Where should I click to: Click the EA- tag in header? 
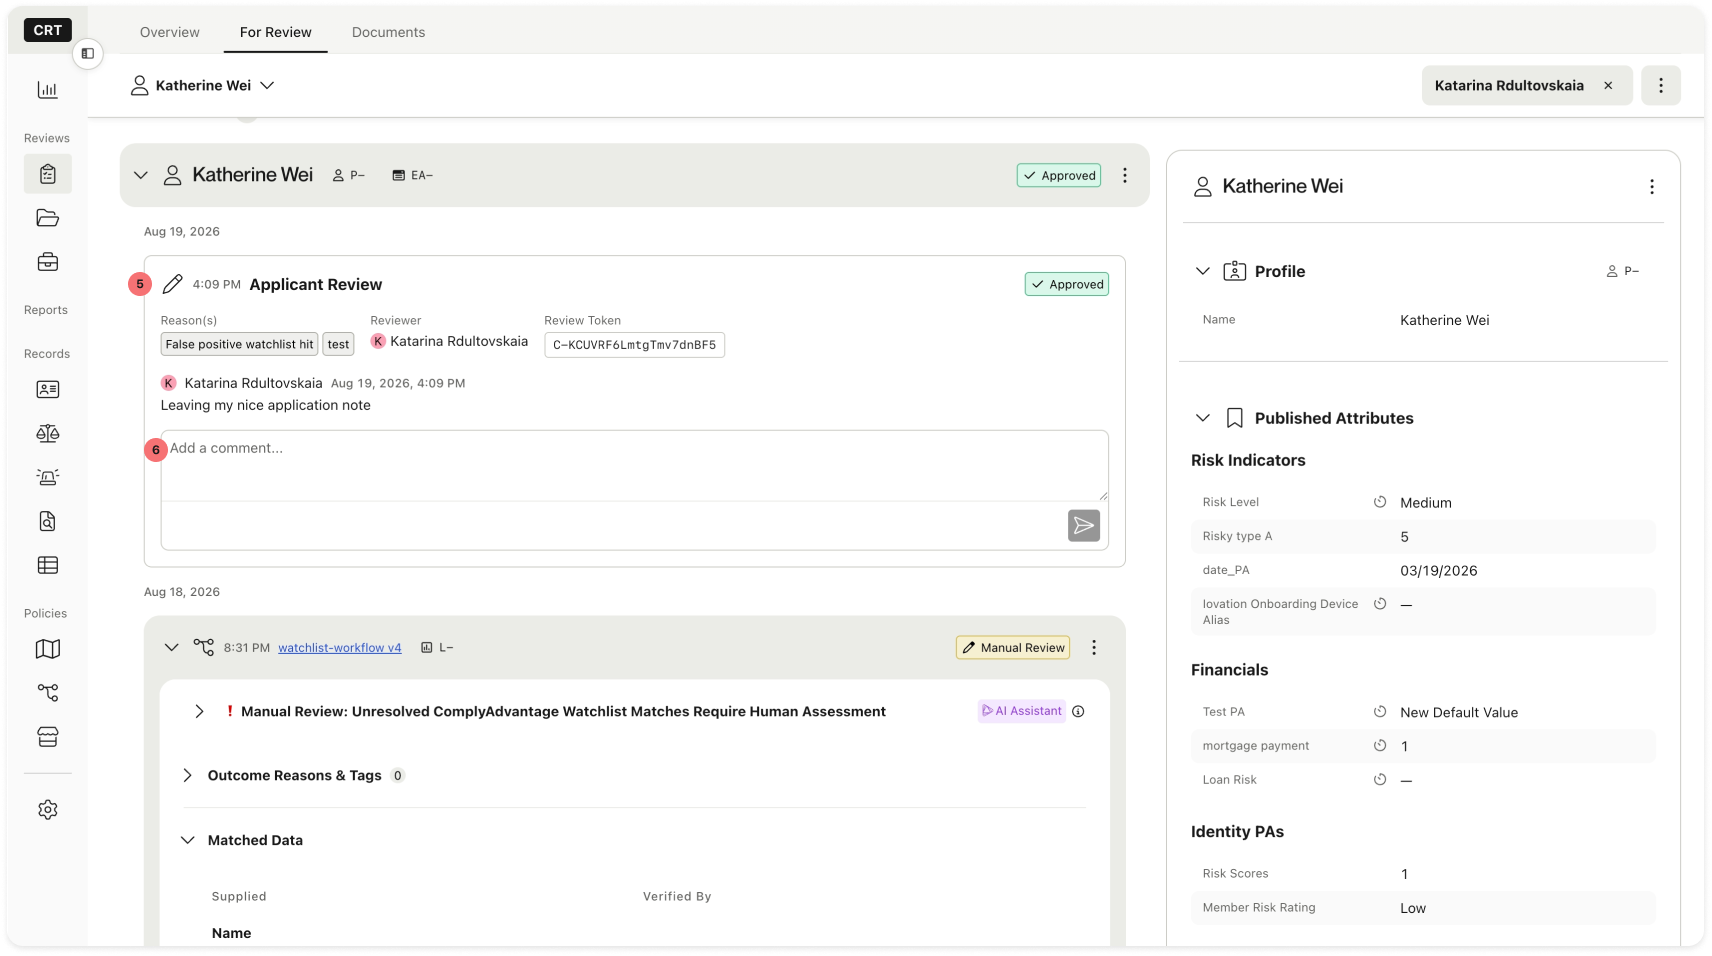(x=412, y=175)
